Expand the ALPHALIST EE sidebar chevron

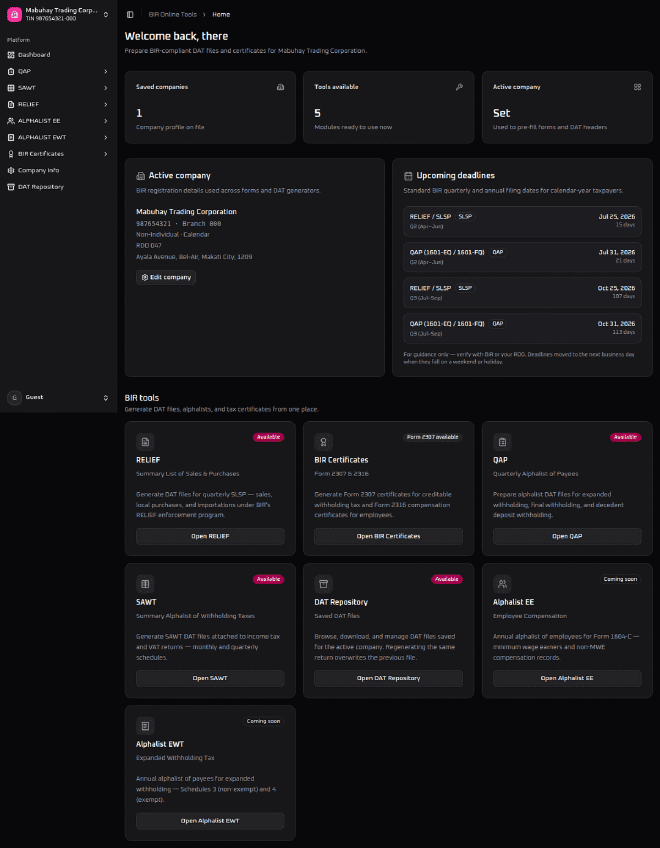105,121
